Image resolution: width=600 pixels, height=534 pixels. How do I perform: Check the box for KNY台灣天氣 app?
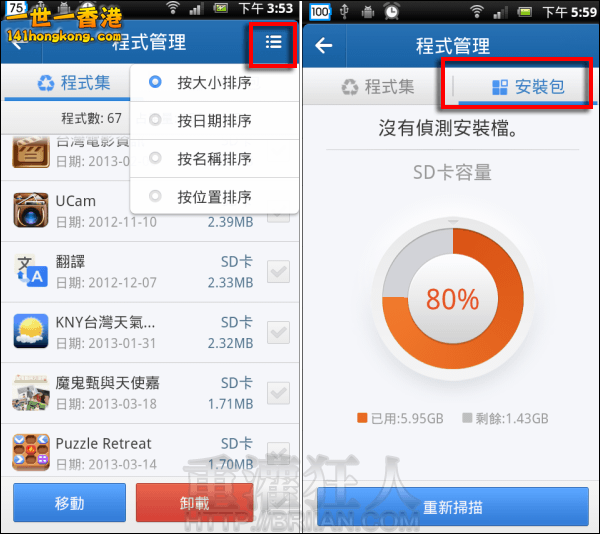[278, 332]
